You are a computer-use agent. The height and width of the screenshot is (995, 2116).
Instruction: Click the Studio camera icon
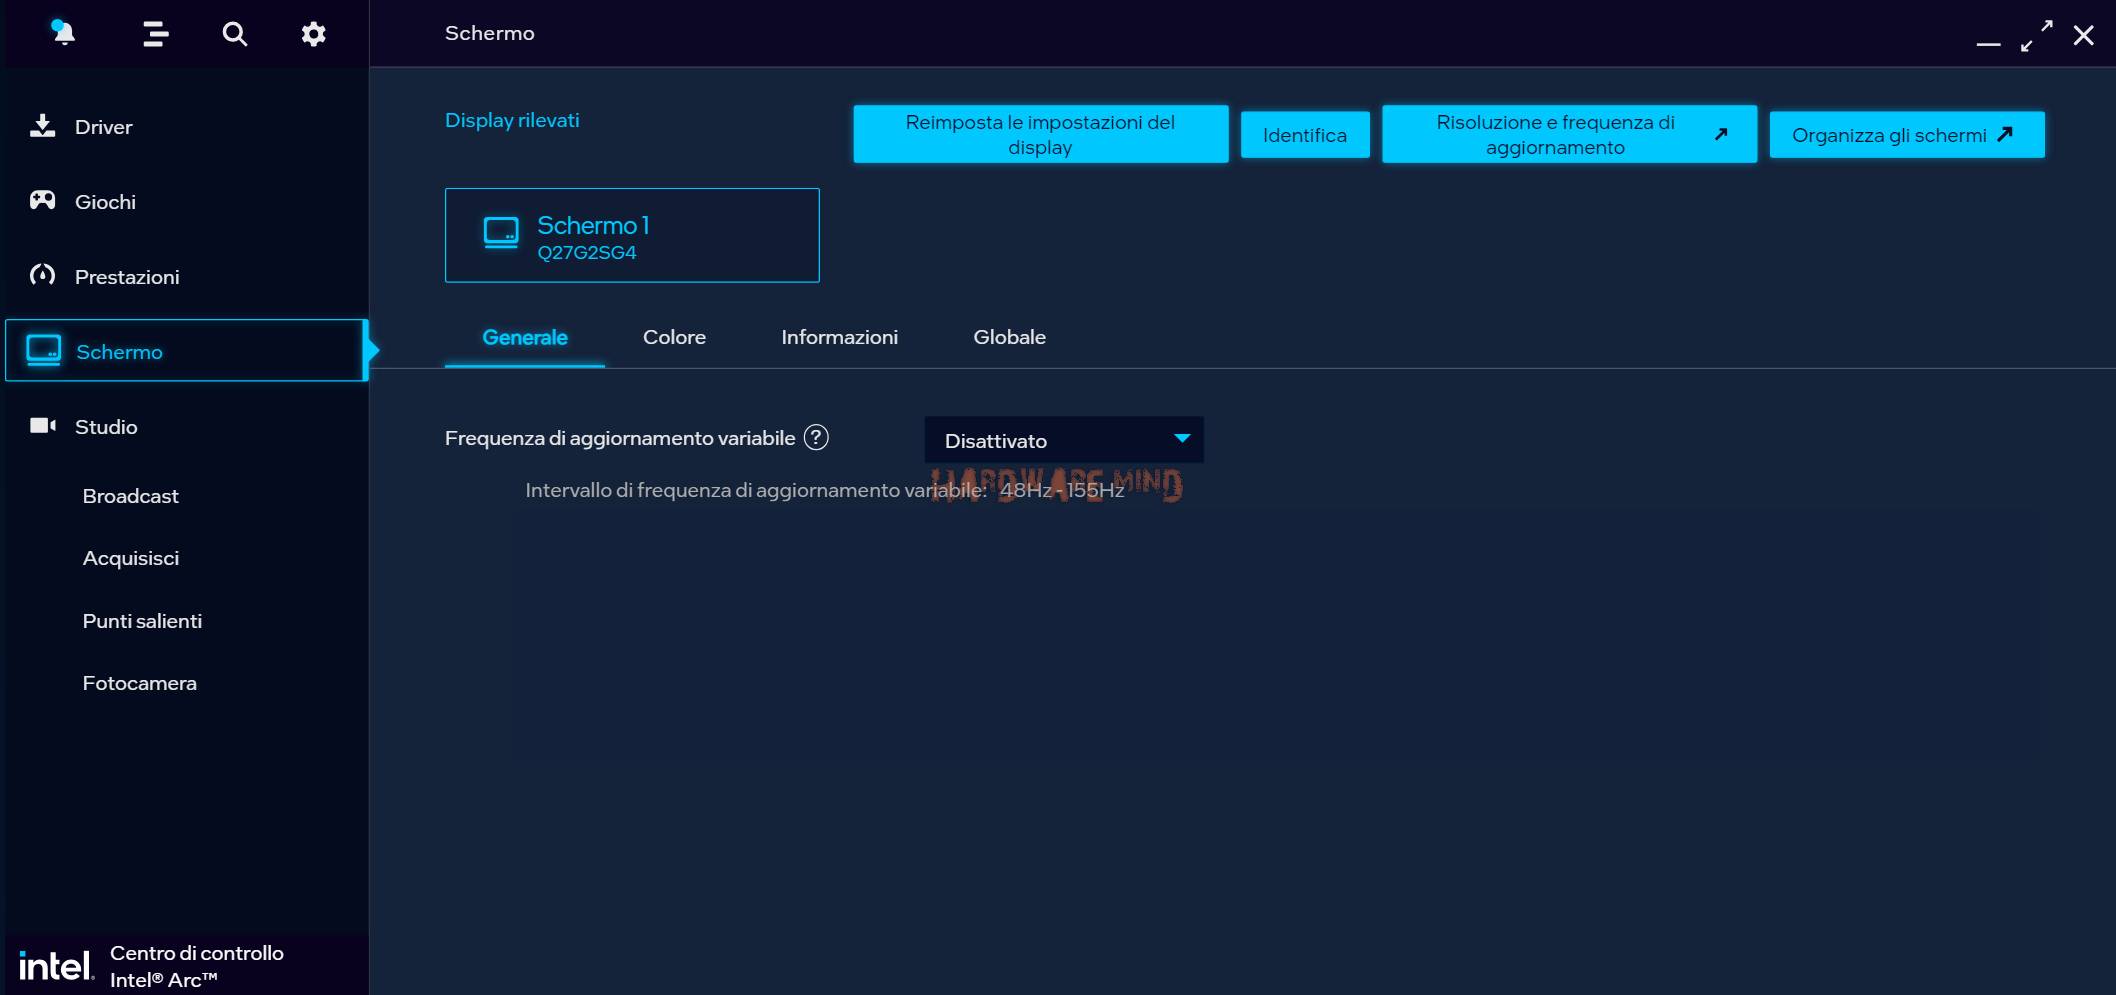coord(42,426)
